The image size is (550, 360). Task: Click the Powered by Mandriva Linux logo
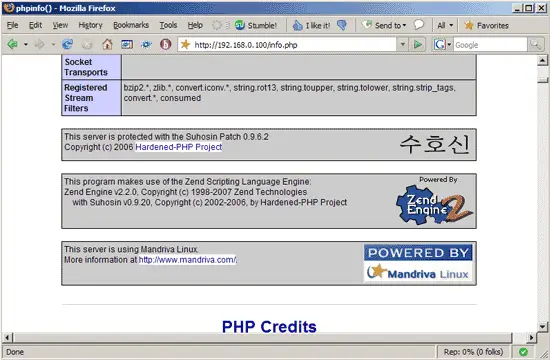(x=418, y=263)
